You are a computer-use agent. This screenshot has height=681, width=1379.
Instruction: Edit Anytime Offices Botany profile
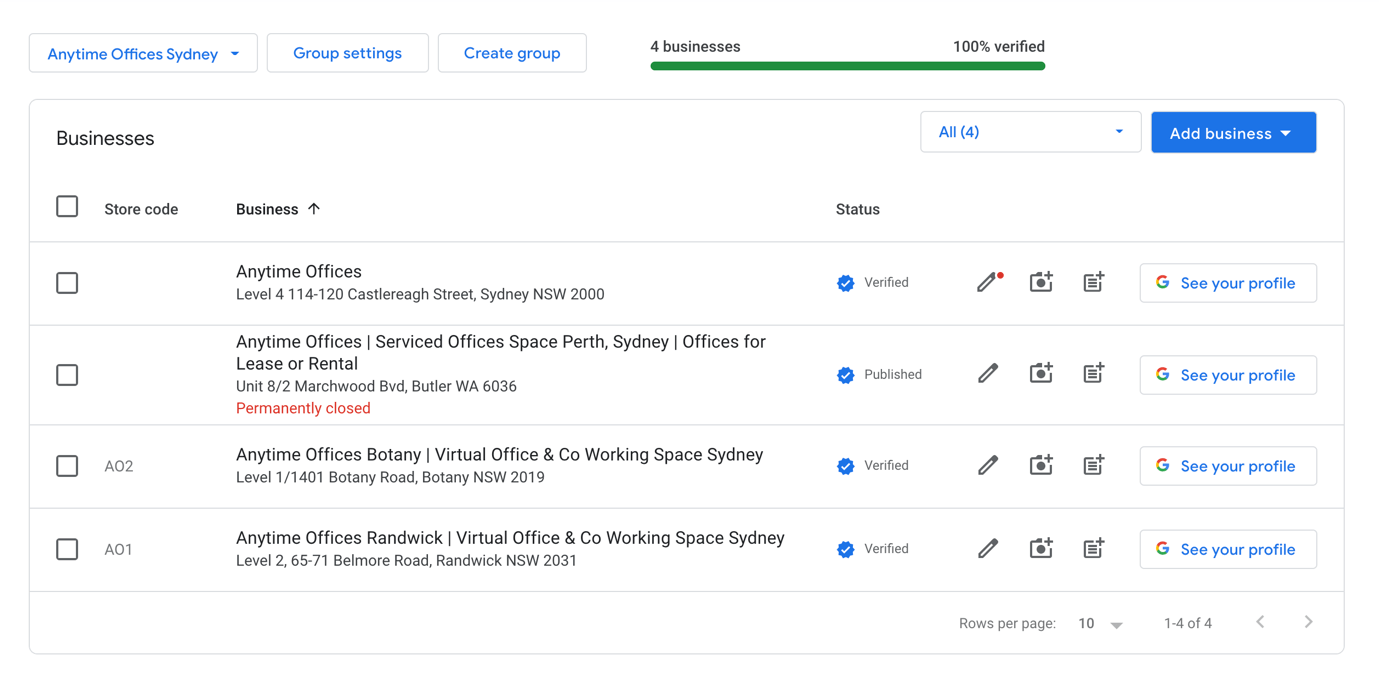click(988, 466)
